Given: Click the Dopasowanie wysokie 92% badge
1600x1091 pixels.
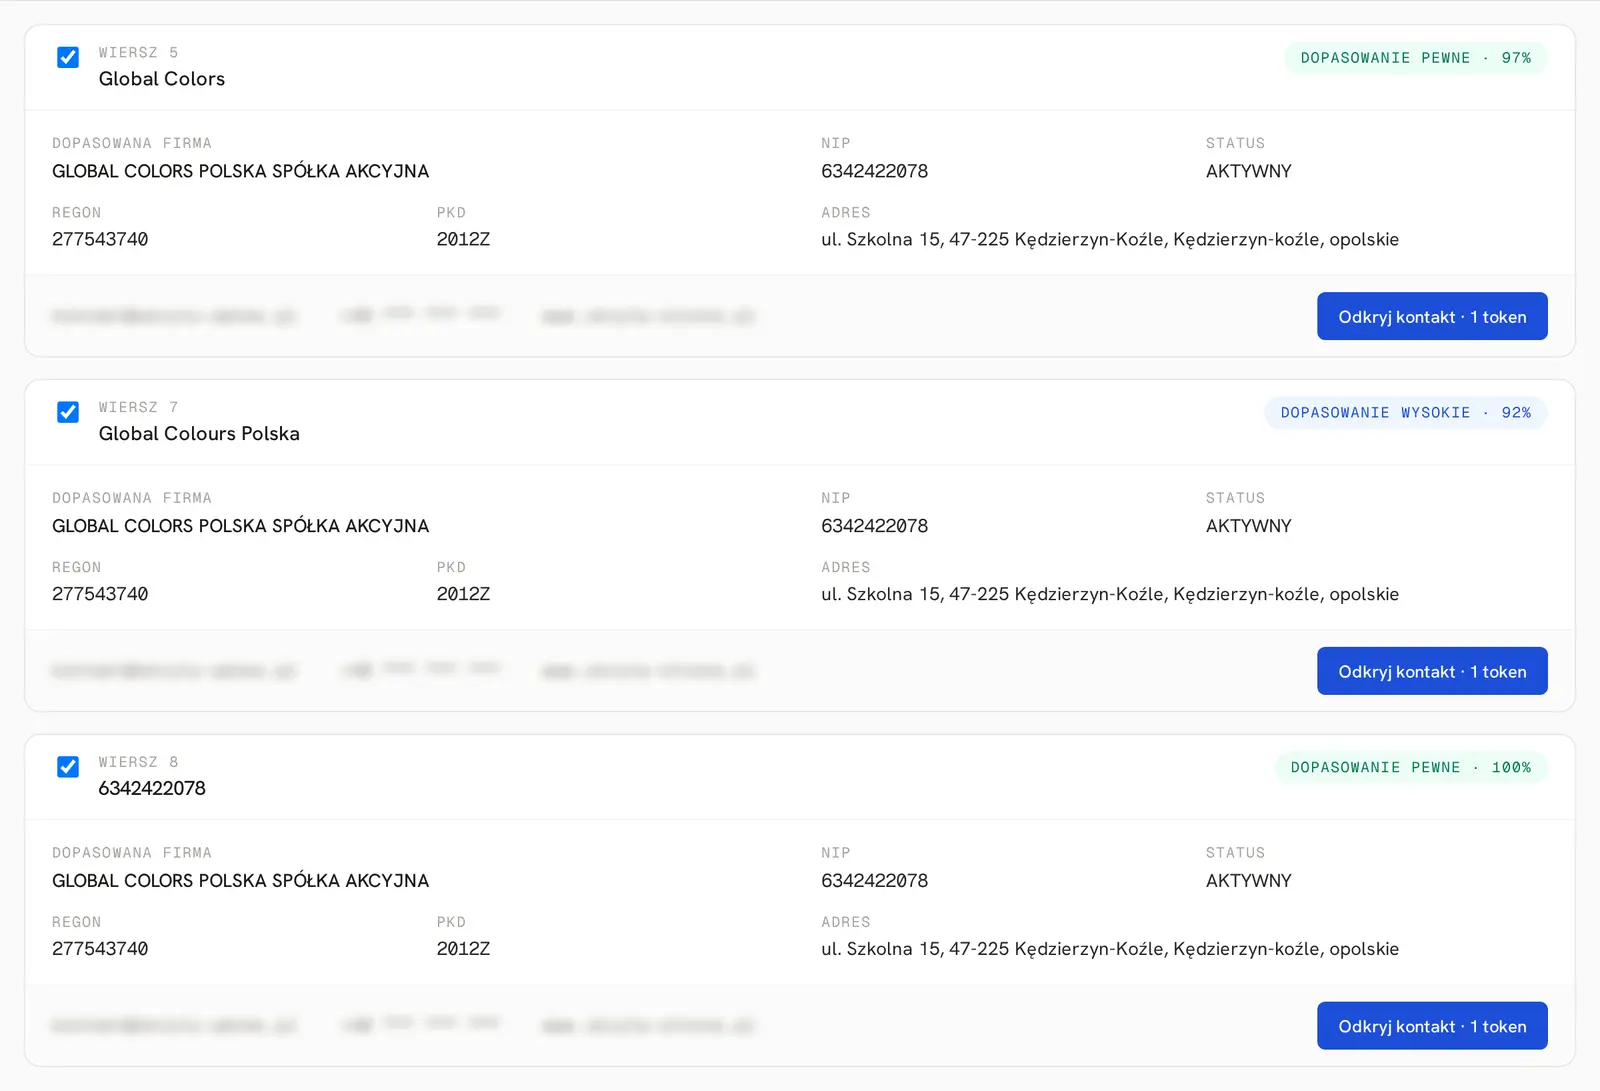Looking at the screenshot, I should (1405, 413).
